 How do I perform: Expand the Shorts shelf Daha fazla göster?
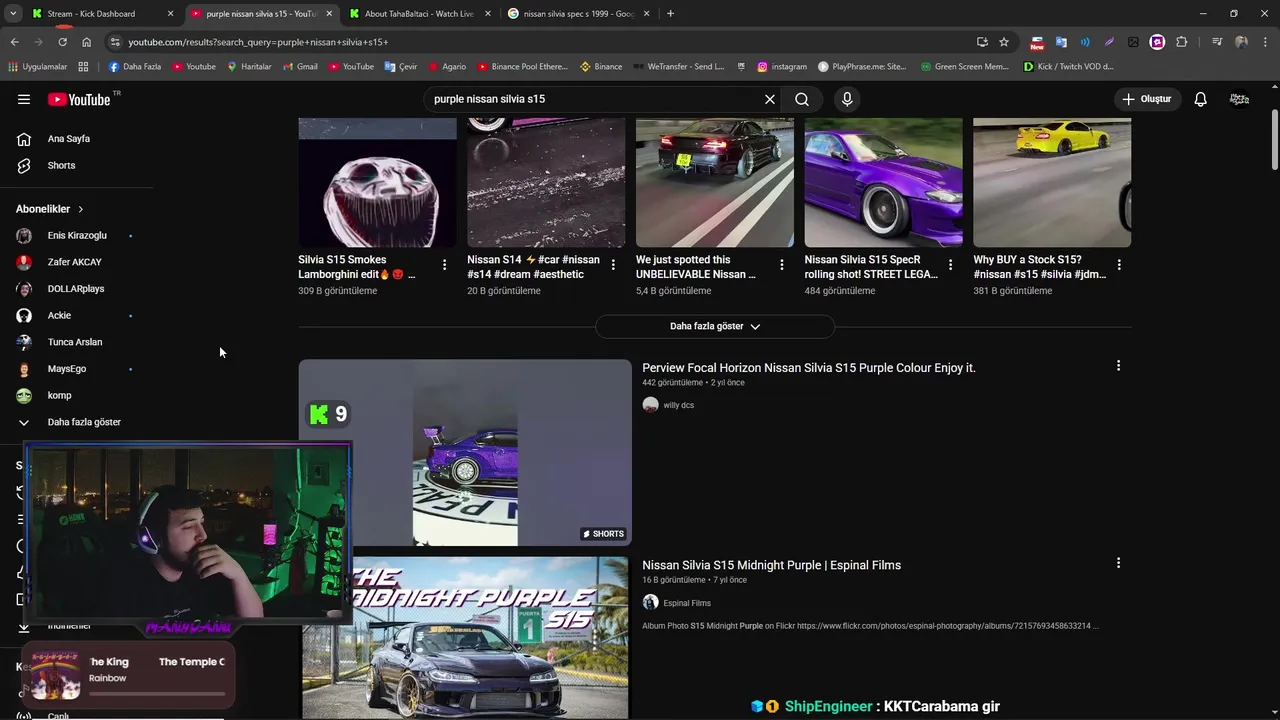715,326
